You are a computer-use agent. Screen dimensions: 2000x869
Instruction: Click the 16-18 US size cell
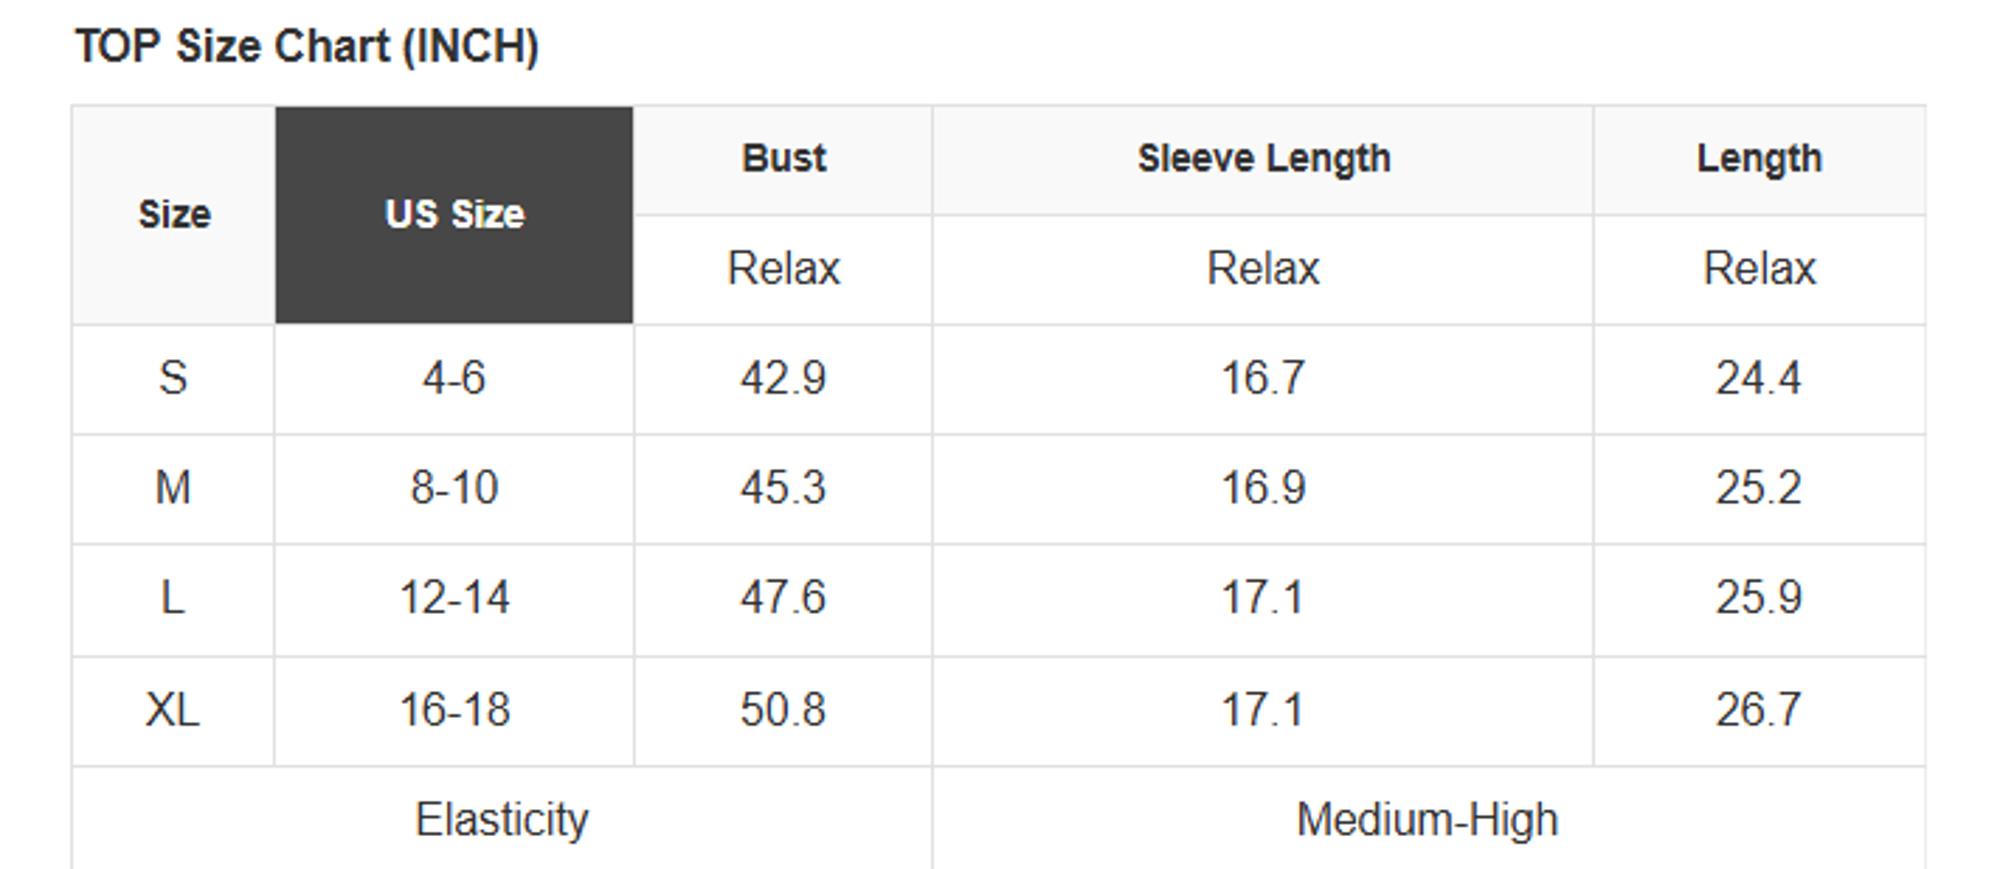coord(454,711)
